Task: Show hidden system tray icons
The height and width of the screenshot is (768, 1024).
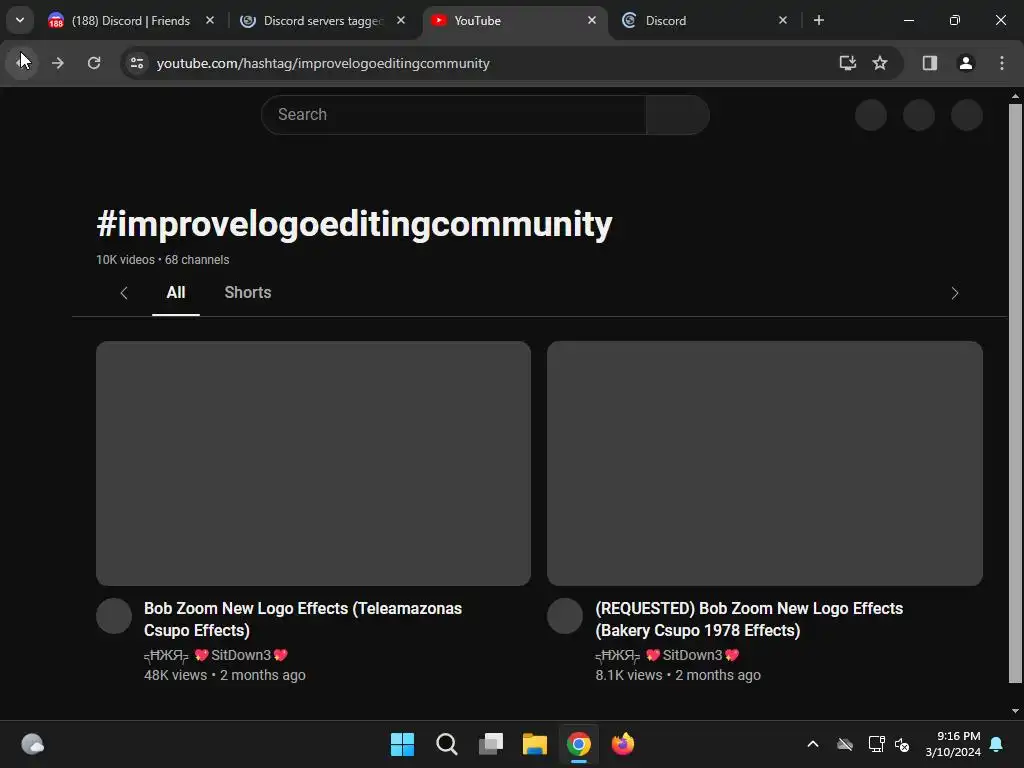Action: 813,744
